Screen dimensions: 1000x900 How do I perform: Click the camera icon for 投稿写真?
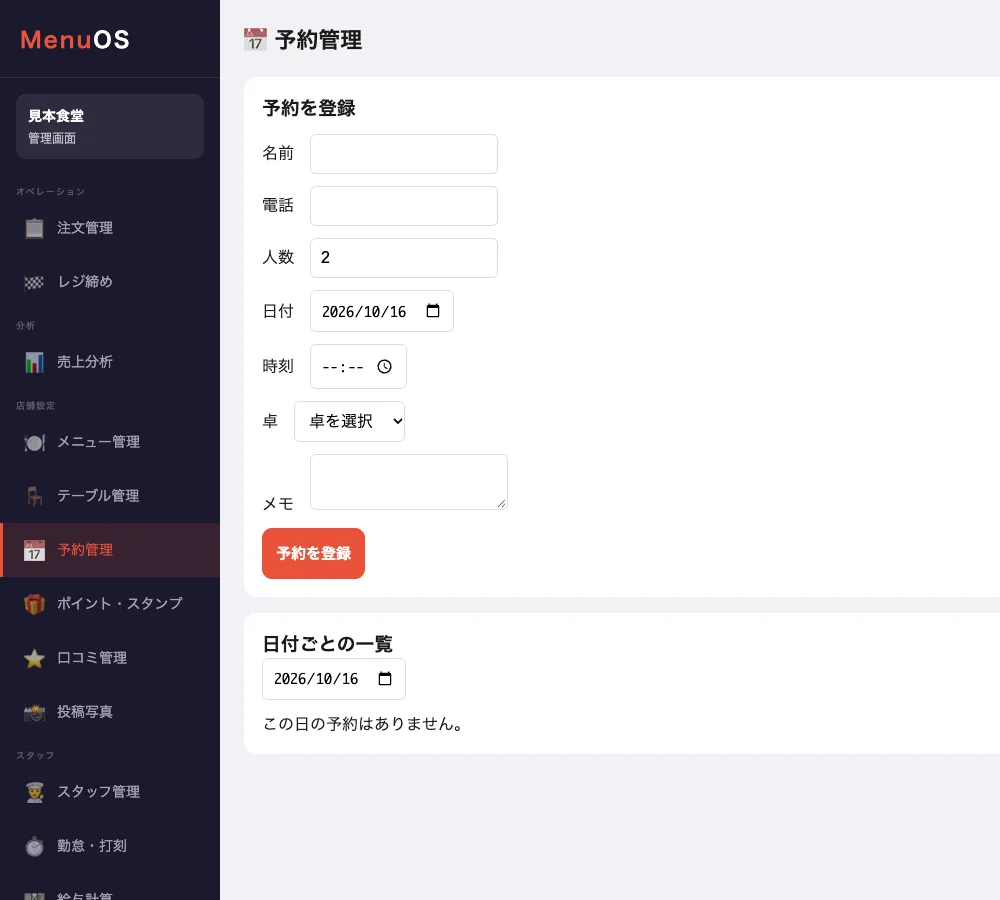click(x=34, y=712)
